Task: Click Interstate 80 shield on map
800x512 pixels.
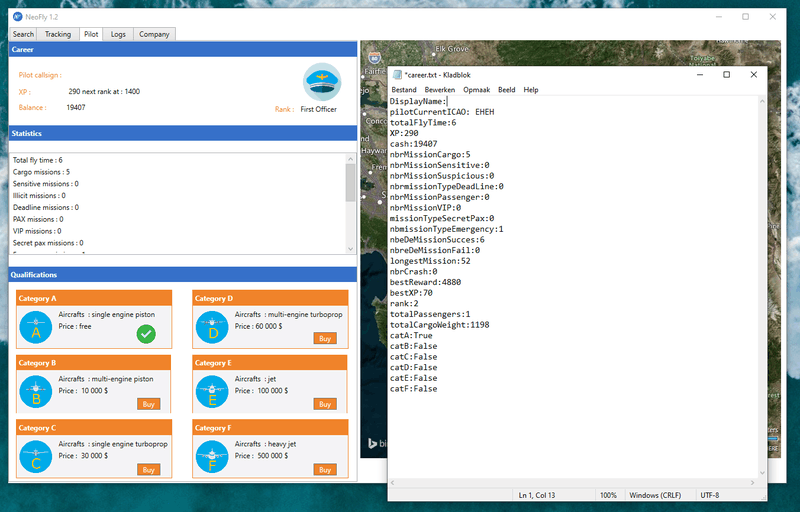Action: pos(374,57)
